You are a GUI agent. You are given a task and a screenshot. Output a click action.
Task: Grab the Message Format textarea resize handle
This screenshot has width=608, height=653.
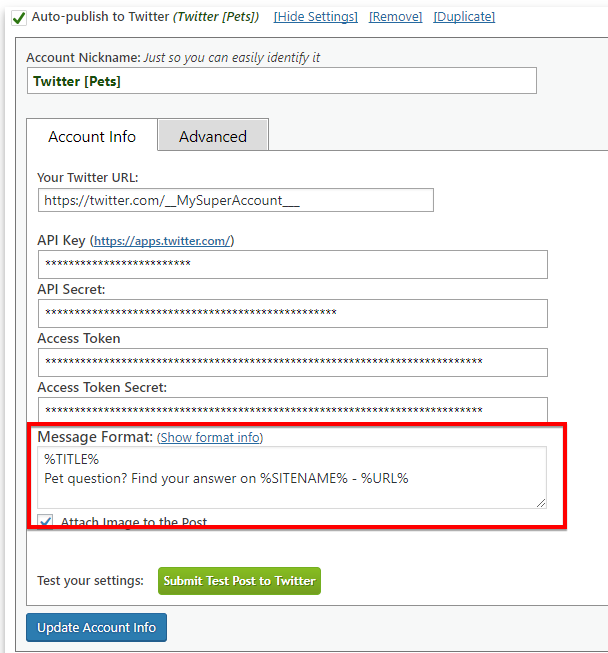[541, 502]
